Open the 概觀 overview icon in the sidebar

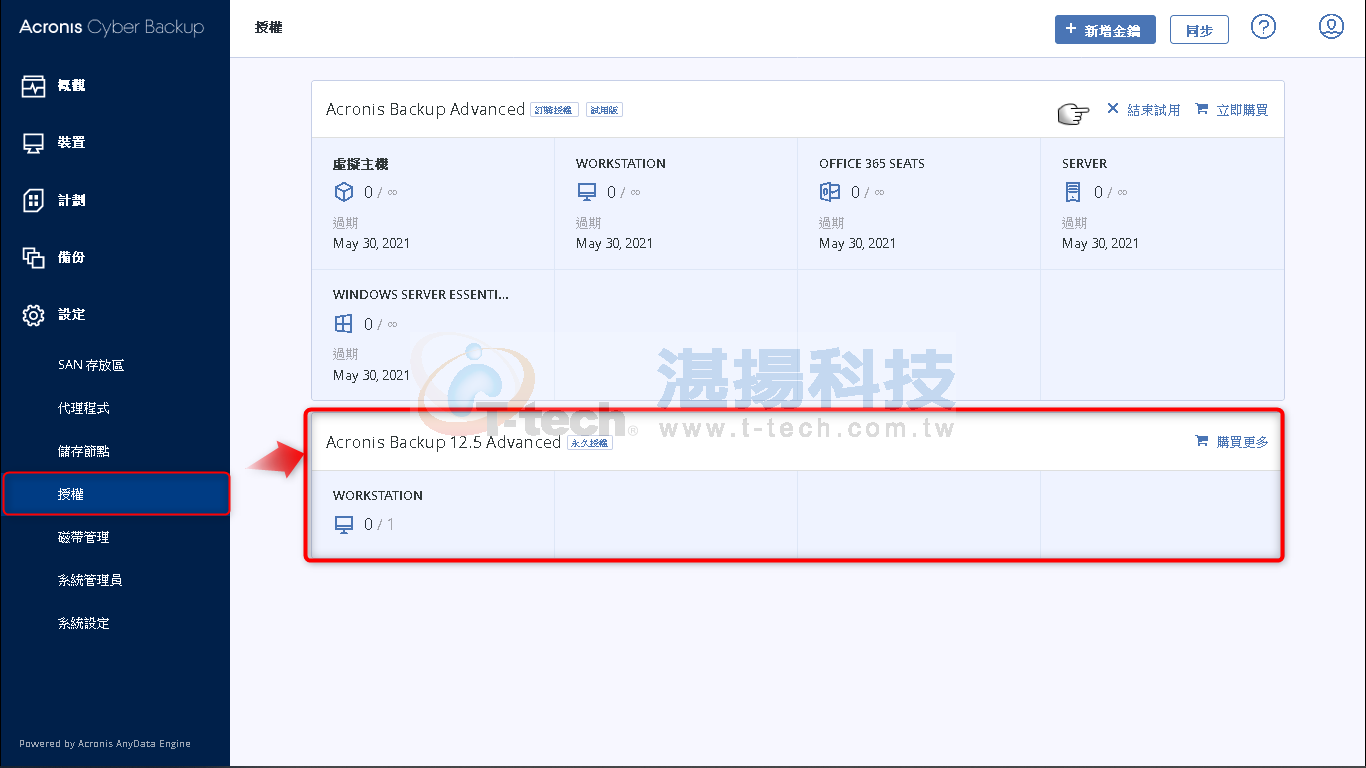tap(34, 86)
